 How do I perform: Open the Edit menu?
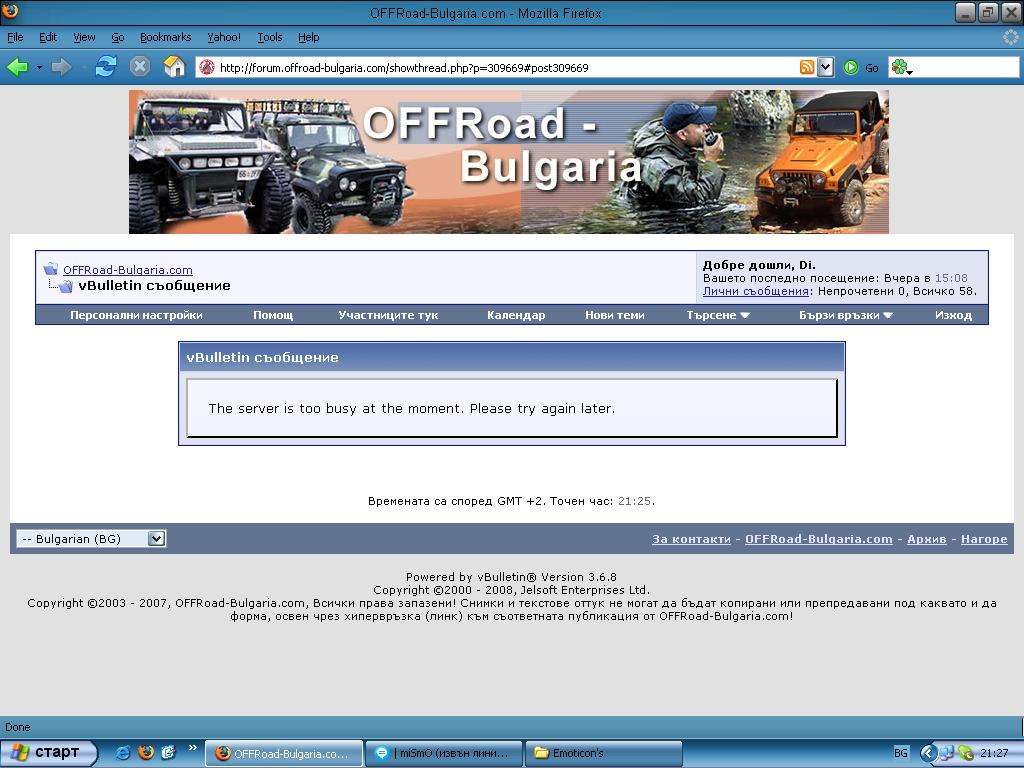point(48,37)
